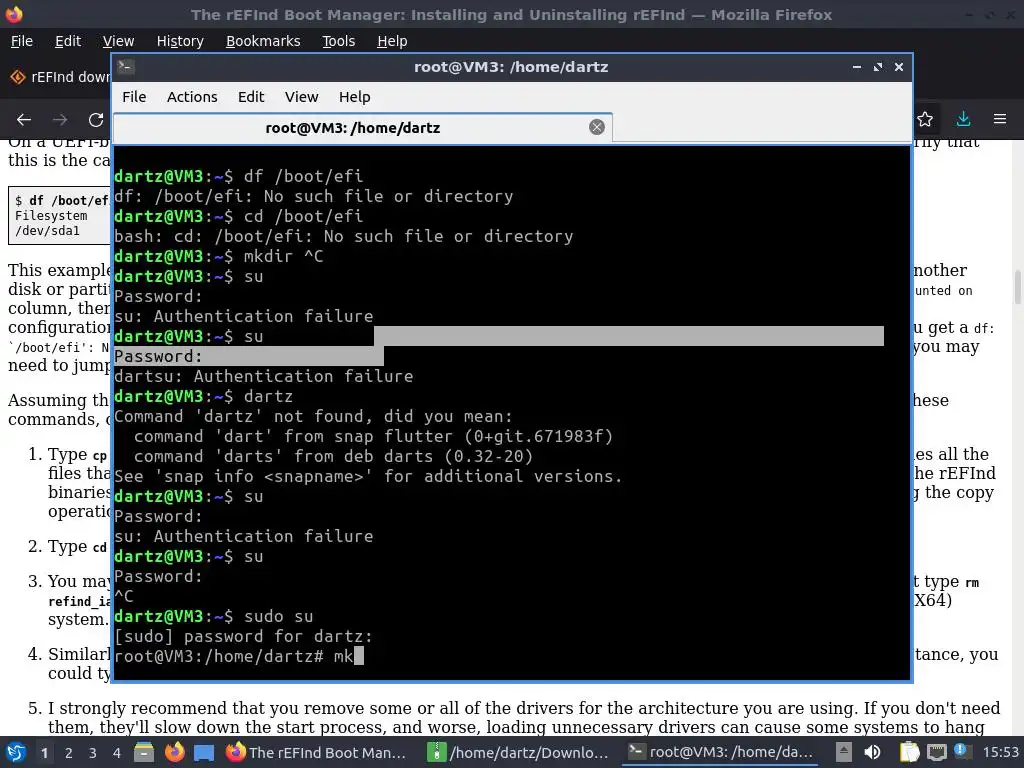This screenshot has height=768, width=1024.
Task: Activate the rEFInd Boot Manager Firefox taskbar entry
Action: [318, 752]
